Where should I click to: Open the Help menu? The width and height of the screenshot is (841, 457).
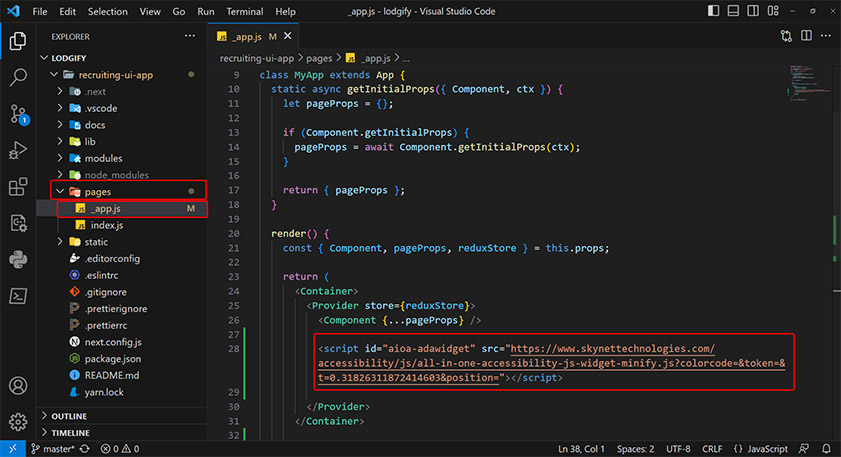click(x=285, y=11)
